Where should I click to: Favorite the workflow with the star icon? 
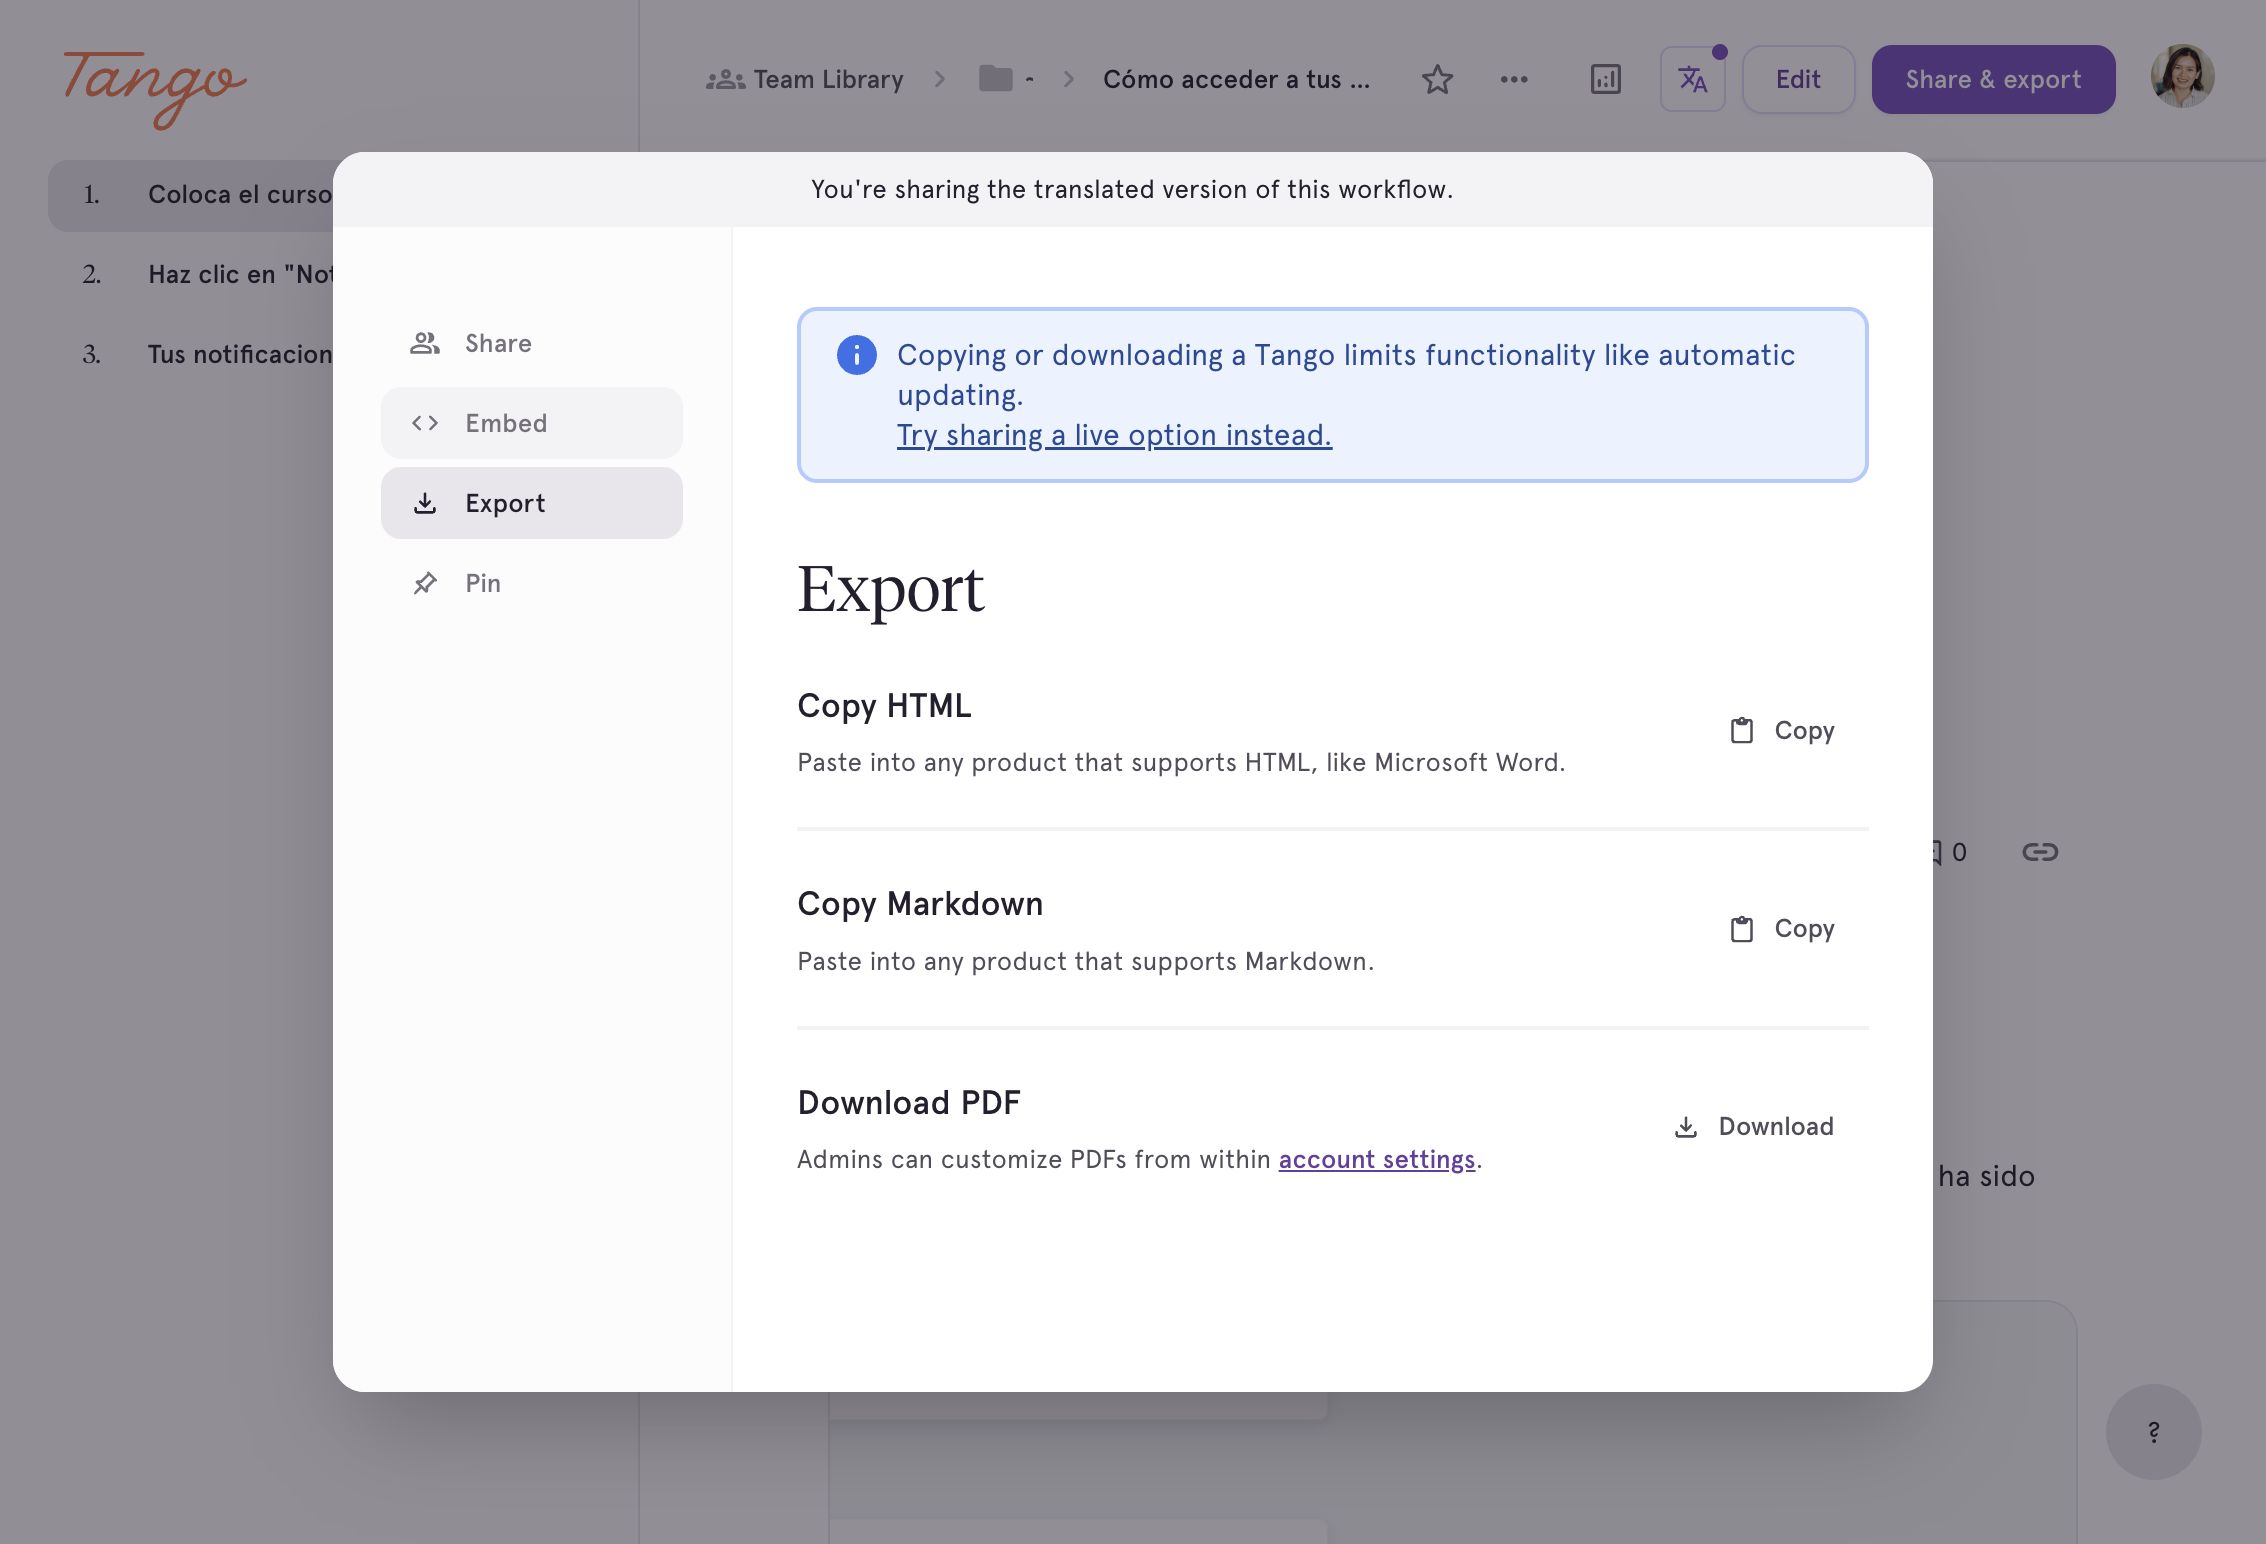coord(1437,79)
